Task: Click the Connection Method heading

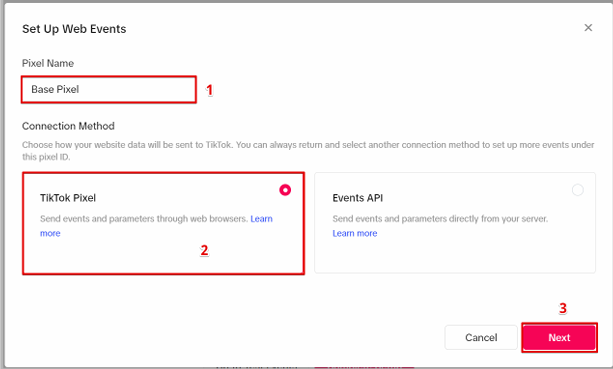Action: pos(68,126)
